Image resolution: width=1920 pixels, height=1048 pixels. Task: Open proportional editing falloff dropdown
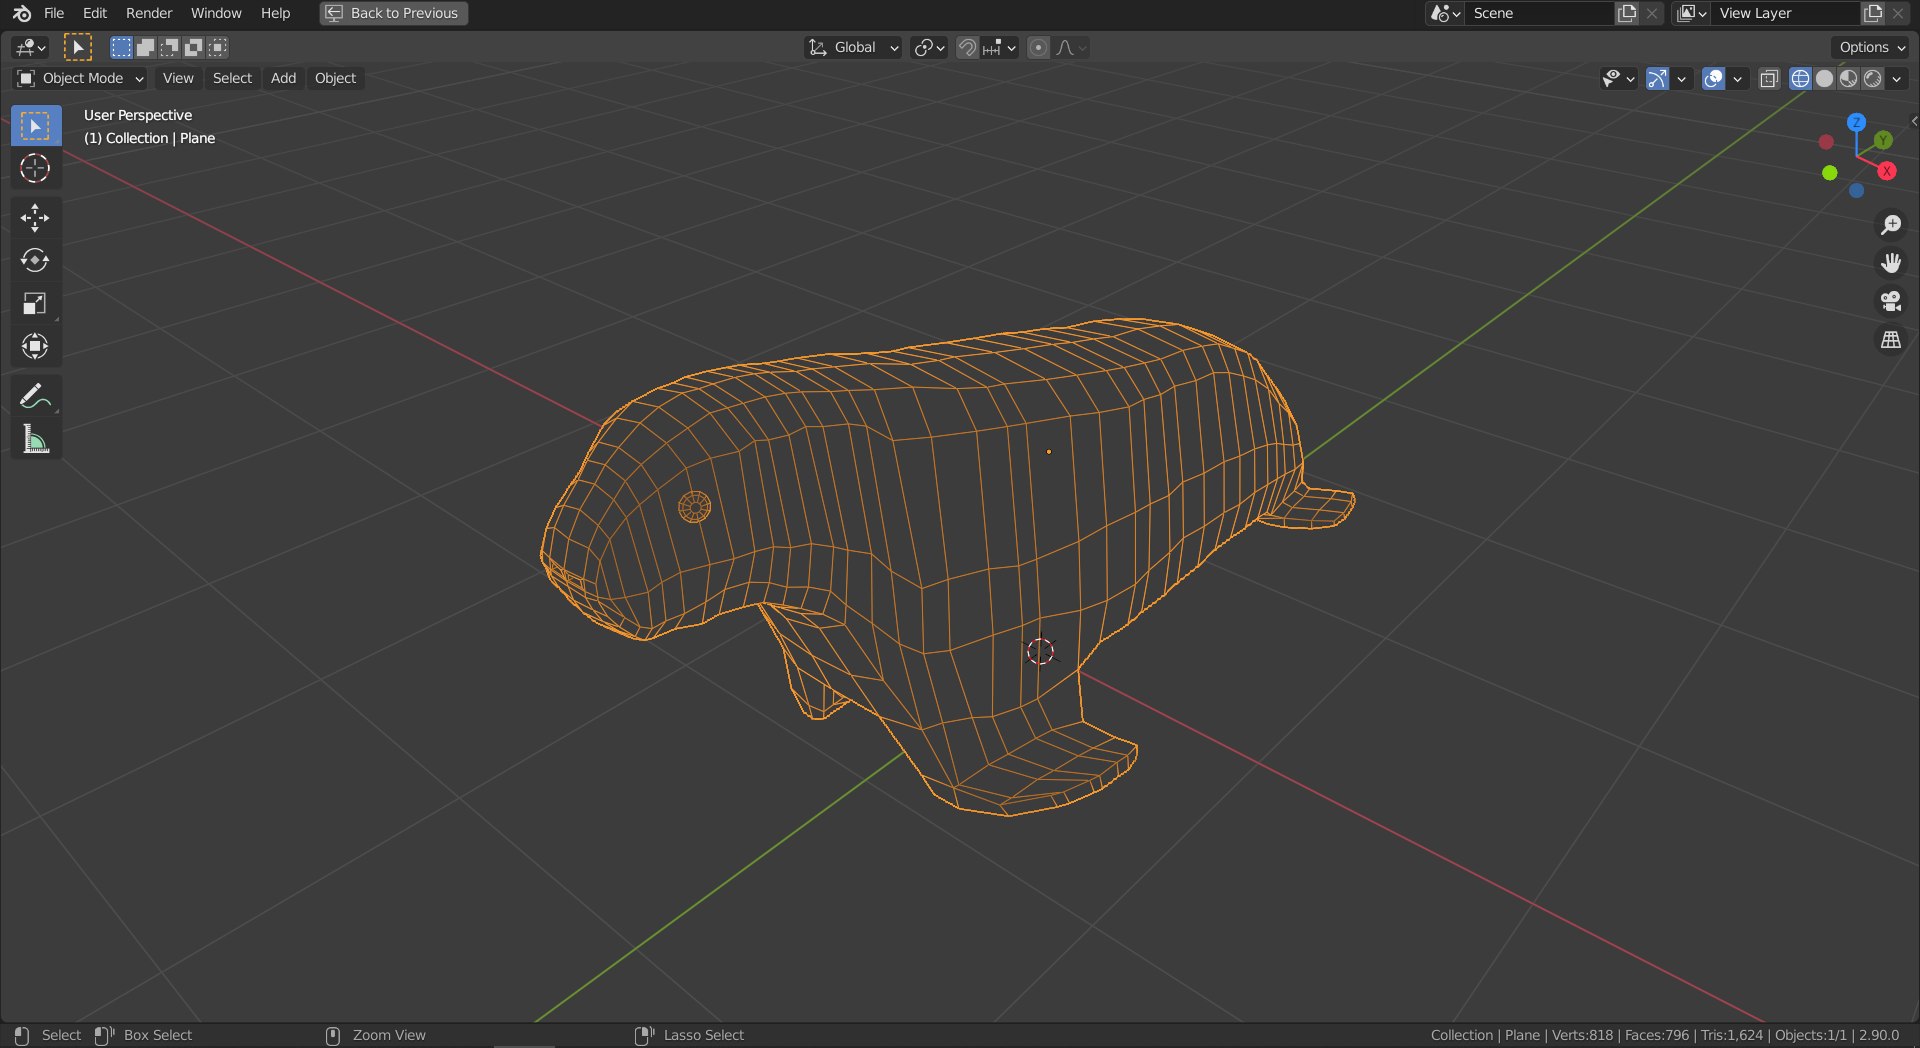pos(1070,47)
